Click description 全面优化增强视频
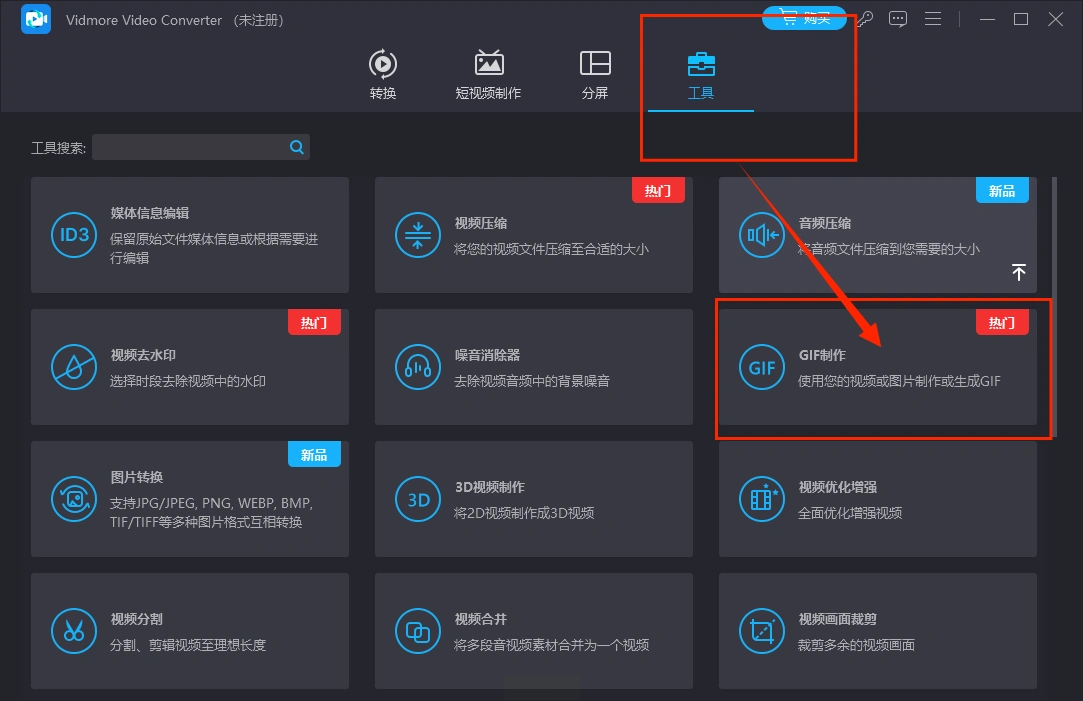The width and height of the screenshot is (1083, 701). tap(850, 513)
